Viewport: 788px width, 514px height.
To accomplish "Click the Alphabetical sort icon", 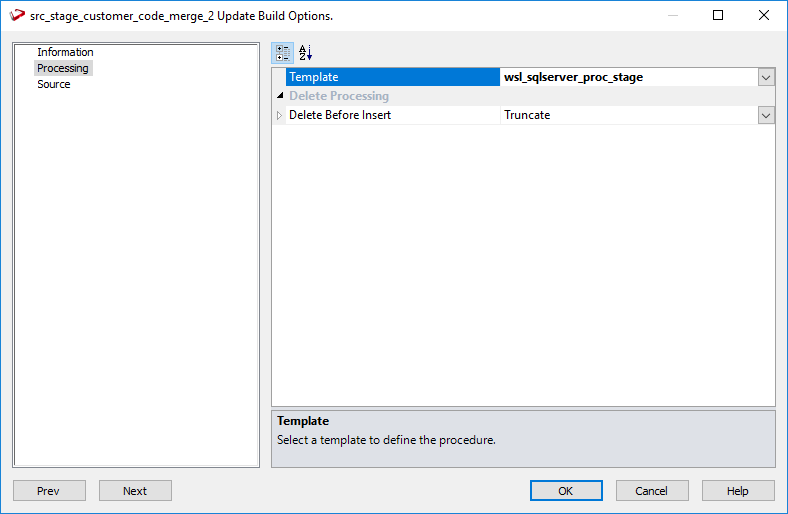I will click(x=306, y=53).
